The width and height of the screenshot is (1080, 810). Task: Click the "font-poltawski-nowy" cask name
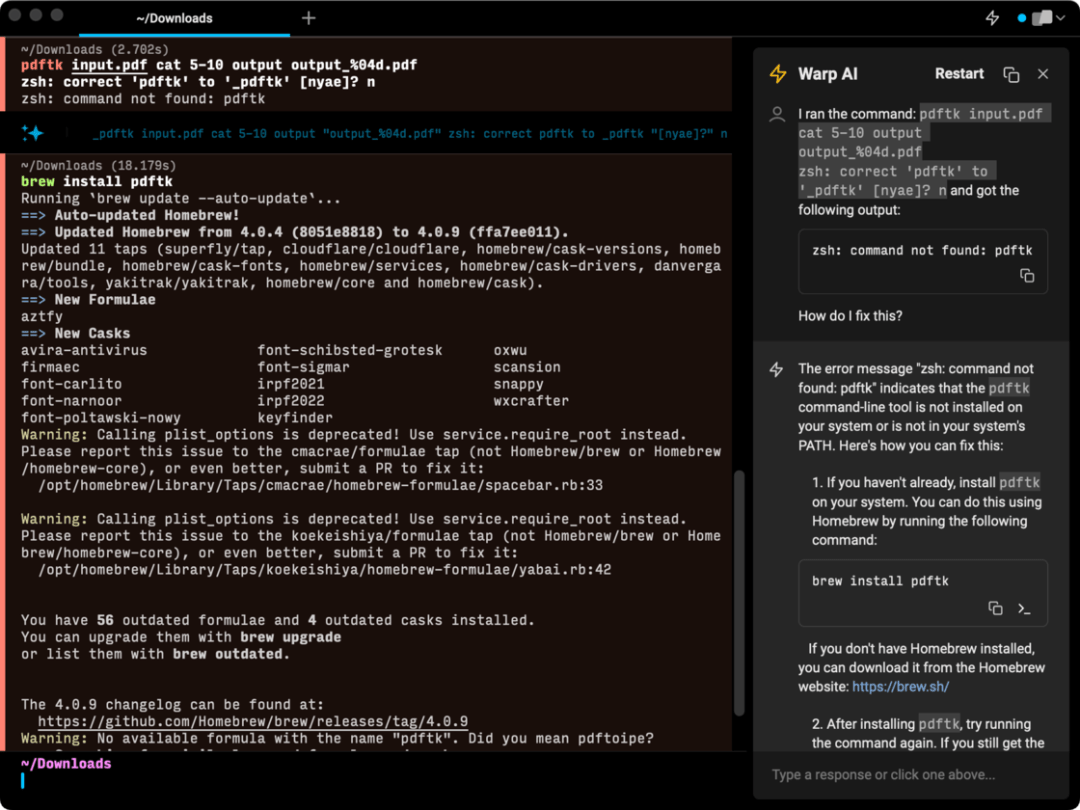(101, 418)
